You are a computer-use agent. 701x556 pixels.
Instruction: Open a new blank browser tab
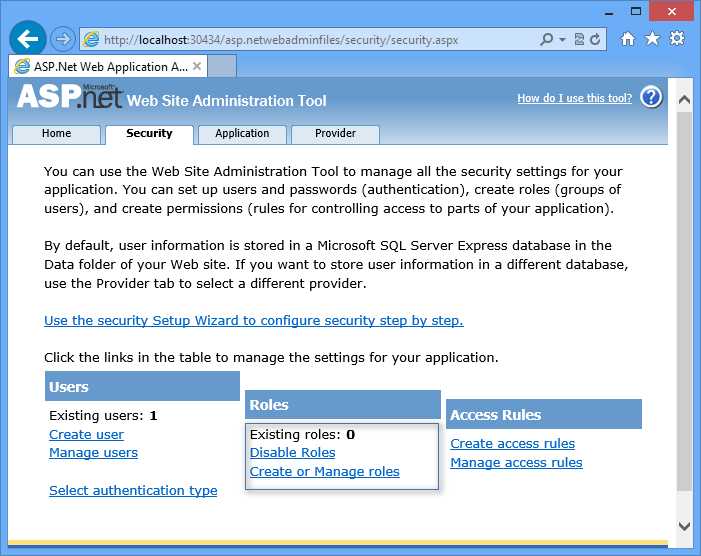click(x=222, y=66)
